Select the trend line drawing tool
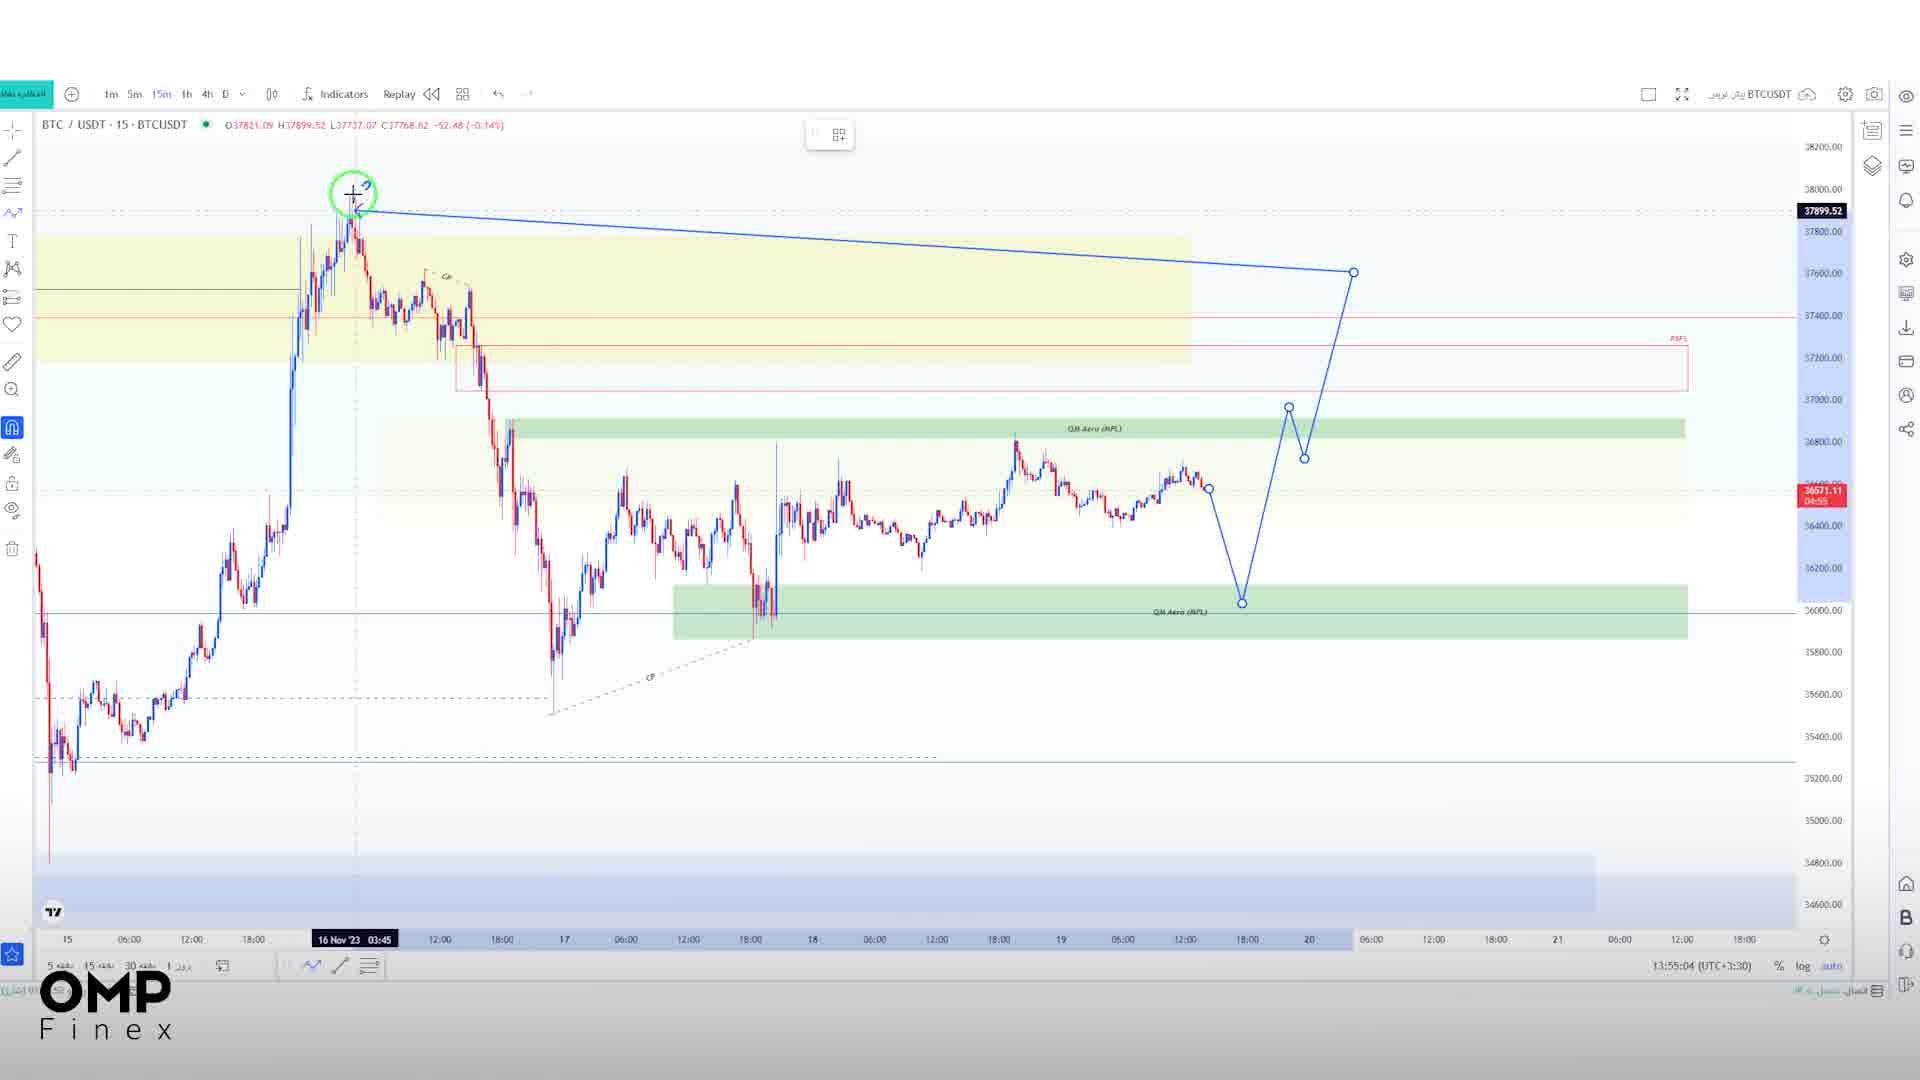1920x1080 pixels. pyautogui.click(x=13, y=158)
